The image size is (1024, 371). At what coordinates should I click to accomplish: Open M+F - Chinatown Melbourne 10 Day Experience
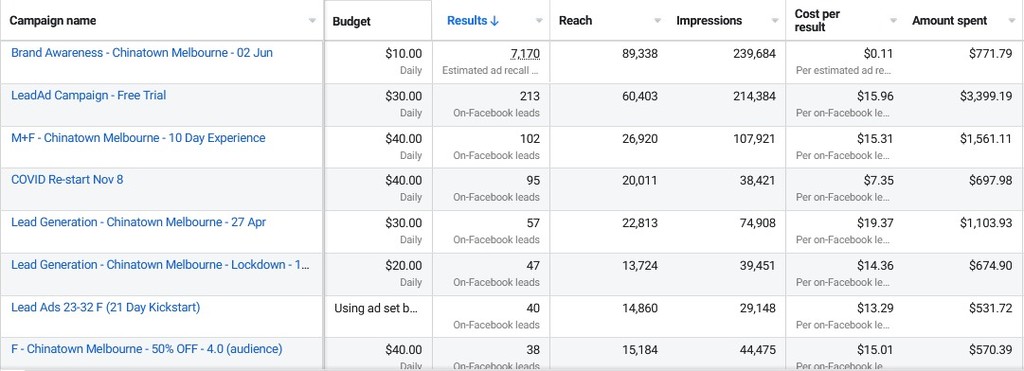[x=138, y=138]
